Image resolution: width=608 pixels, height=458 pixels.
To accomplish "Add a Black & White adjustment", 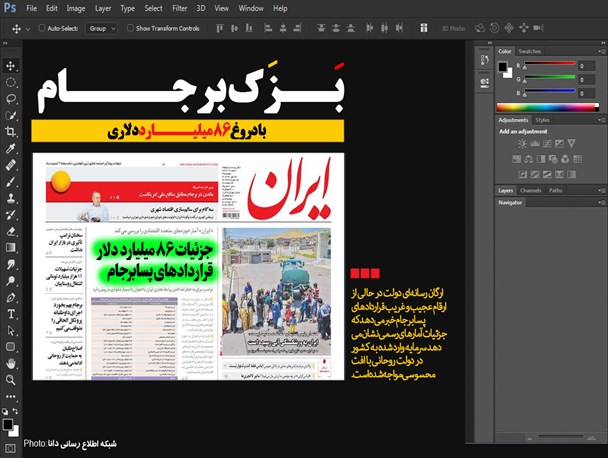I will (541, 159).
